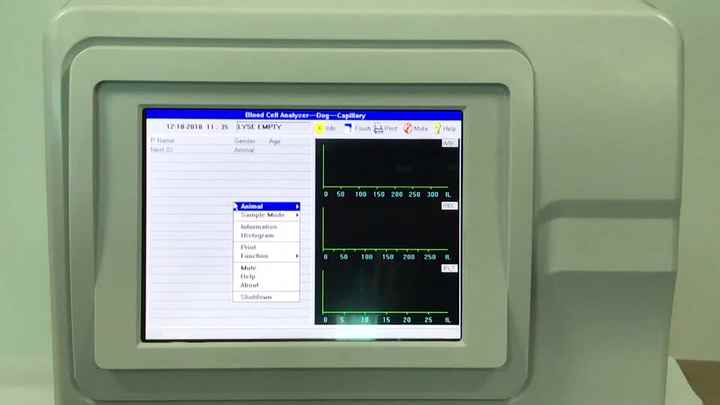This screenshot has width=720, height=405.
Task: Click the yellow Idle status icon
Action: [x=320, y=129]
